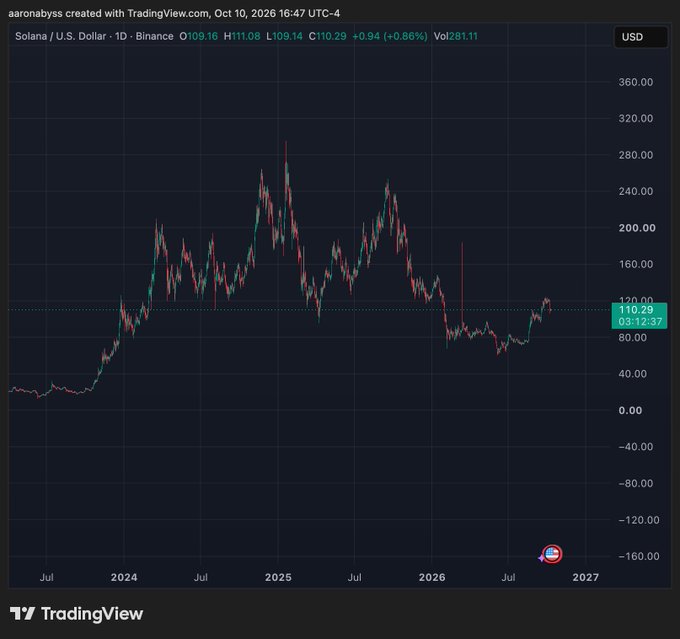680x639 pixels.
Task: Click the US flag economic event icon
Action: (552, 554)
